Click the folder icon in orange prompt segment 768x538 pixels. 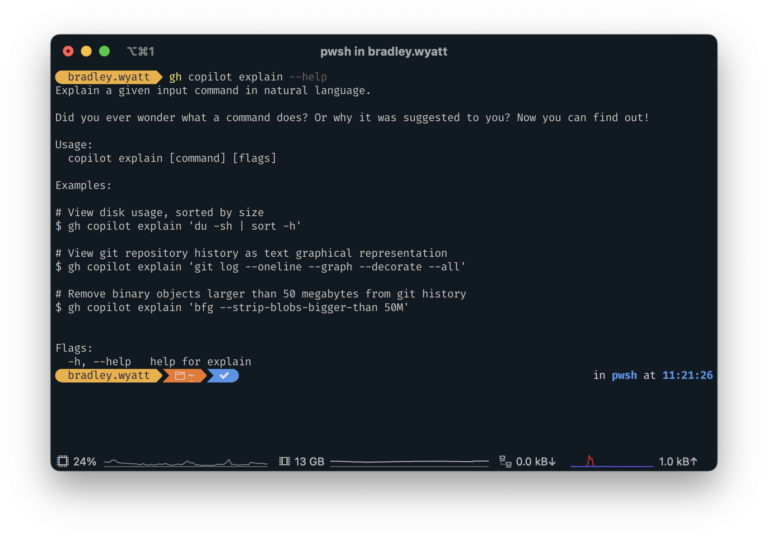click(x=180, y=376)
